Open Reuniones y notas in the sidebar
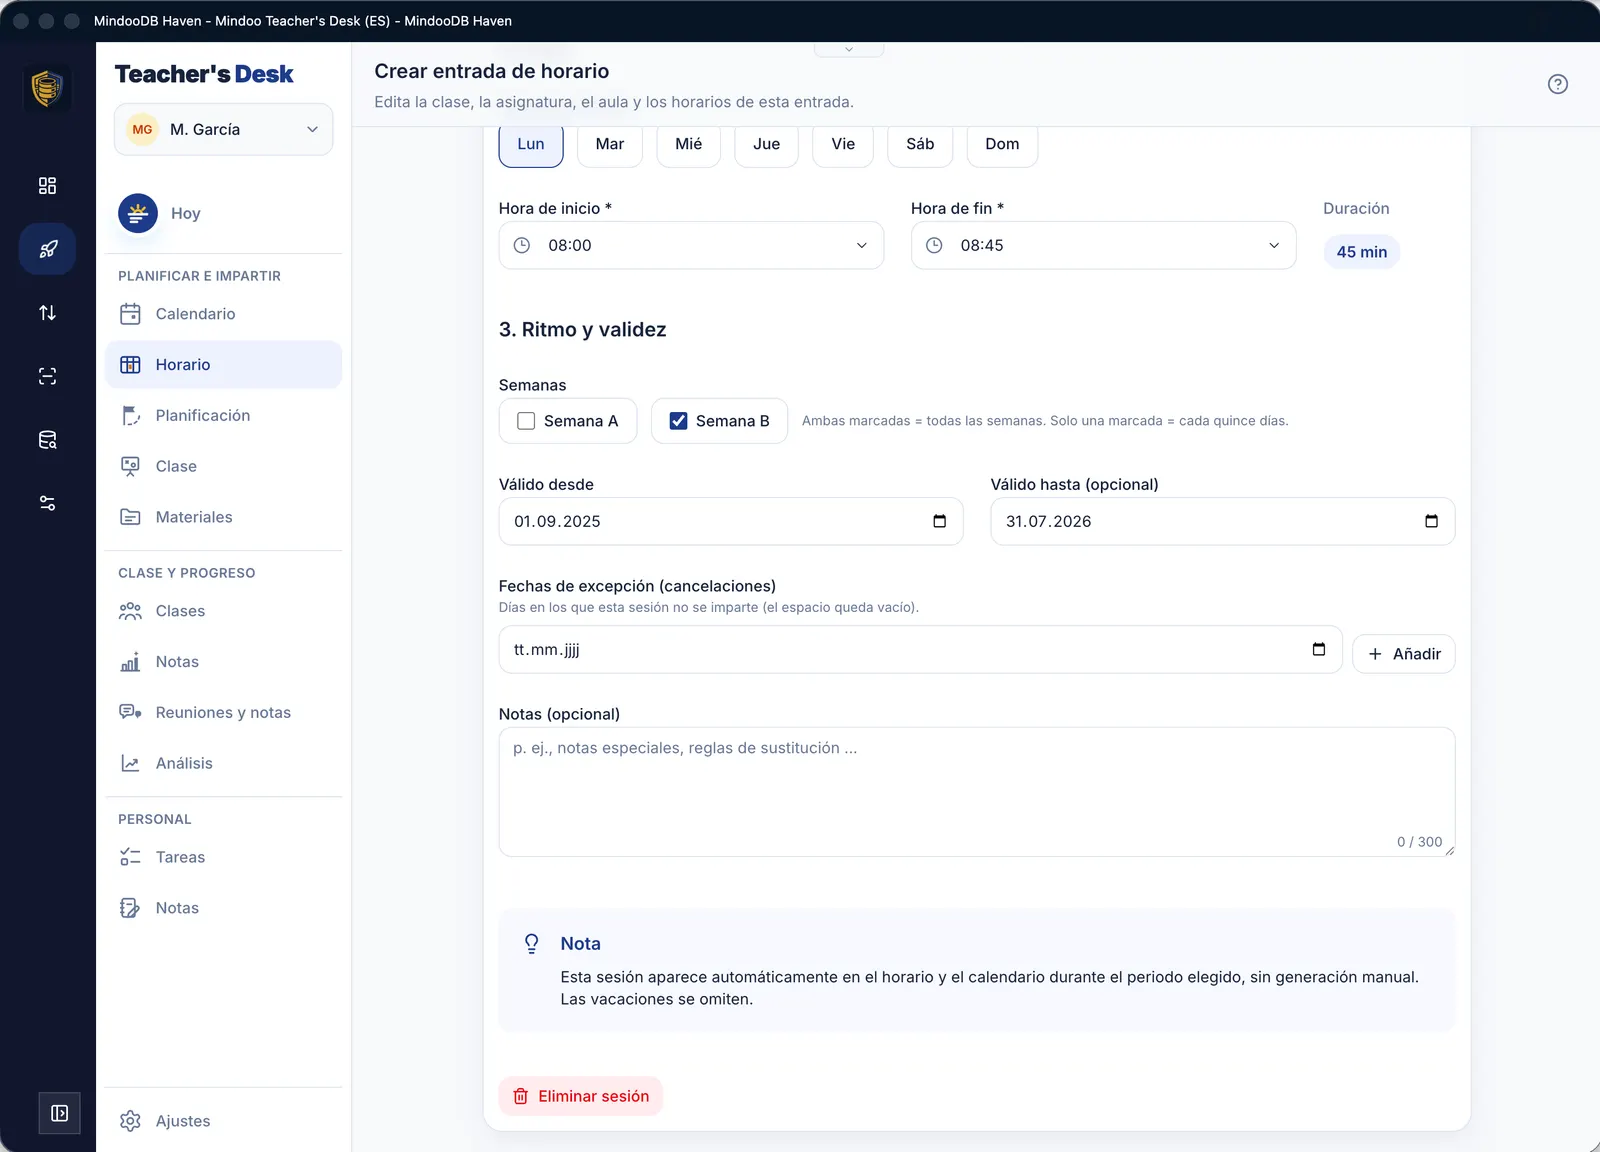 pos(223,712)
